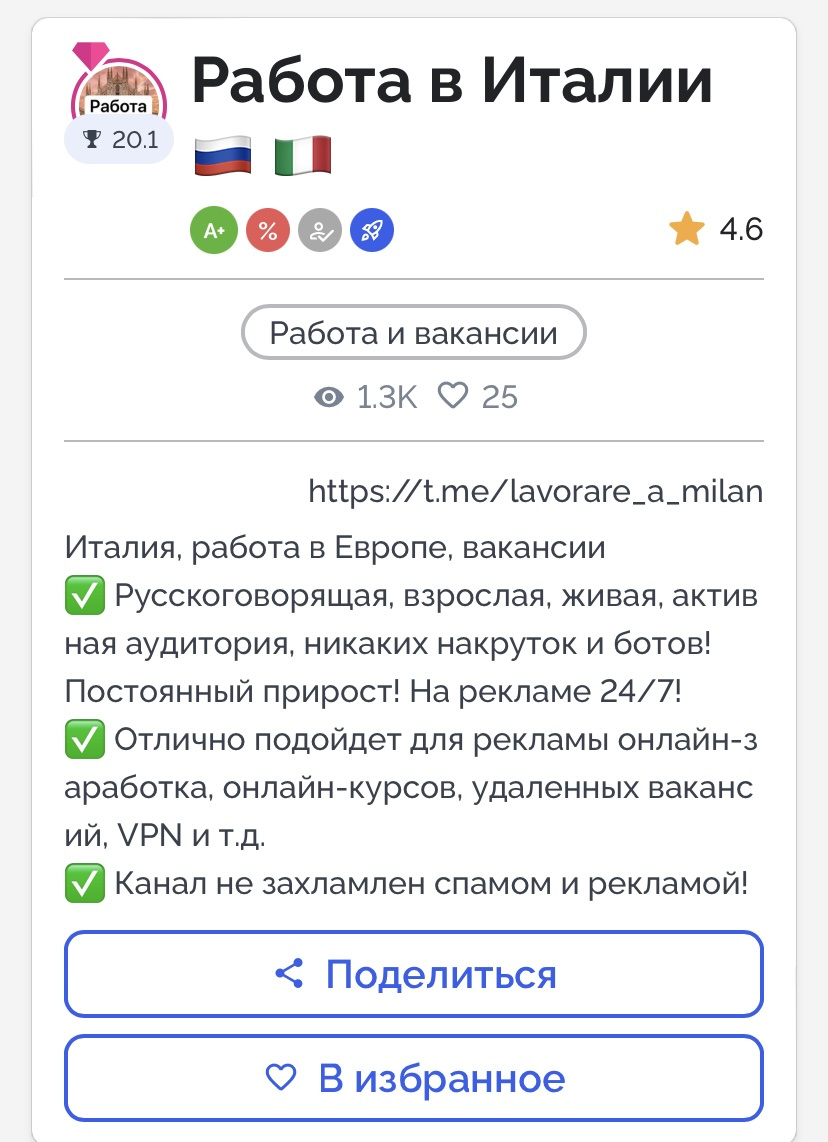Click the blue rocket badge icon
The width and height of the screenshot is (828, 1142).
372,231
